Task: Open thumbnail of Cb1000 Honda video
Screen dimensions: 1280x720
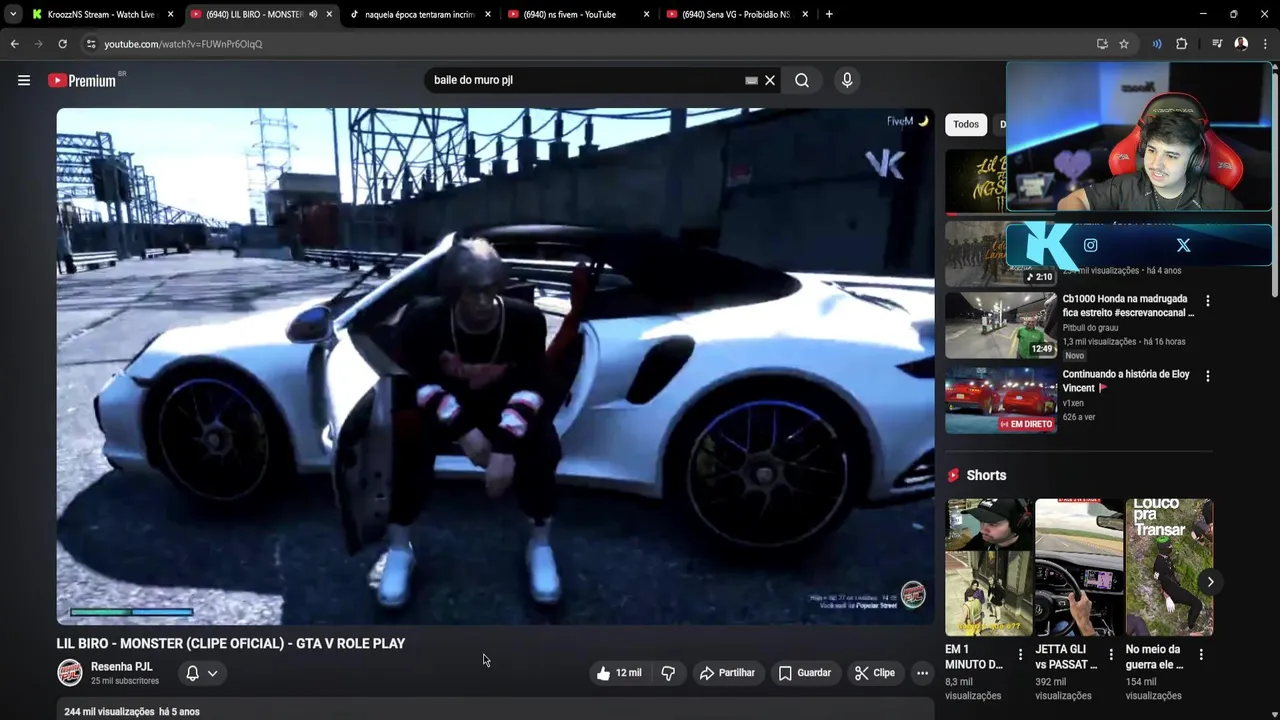Action: coord(1001,325)
